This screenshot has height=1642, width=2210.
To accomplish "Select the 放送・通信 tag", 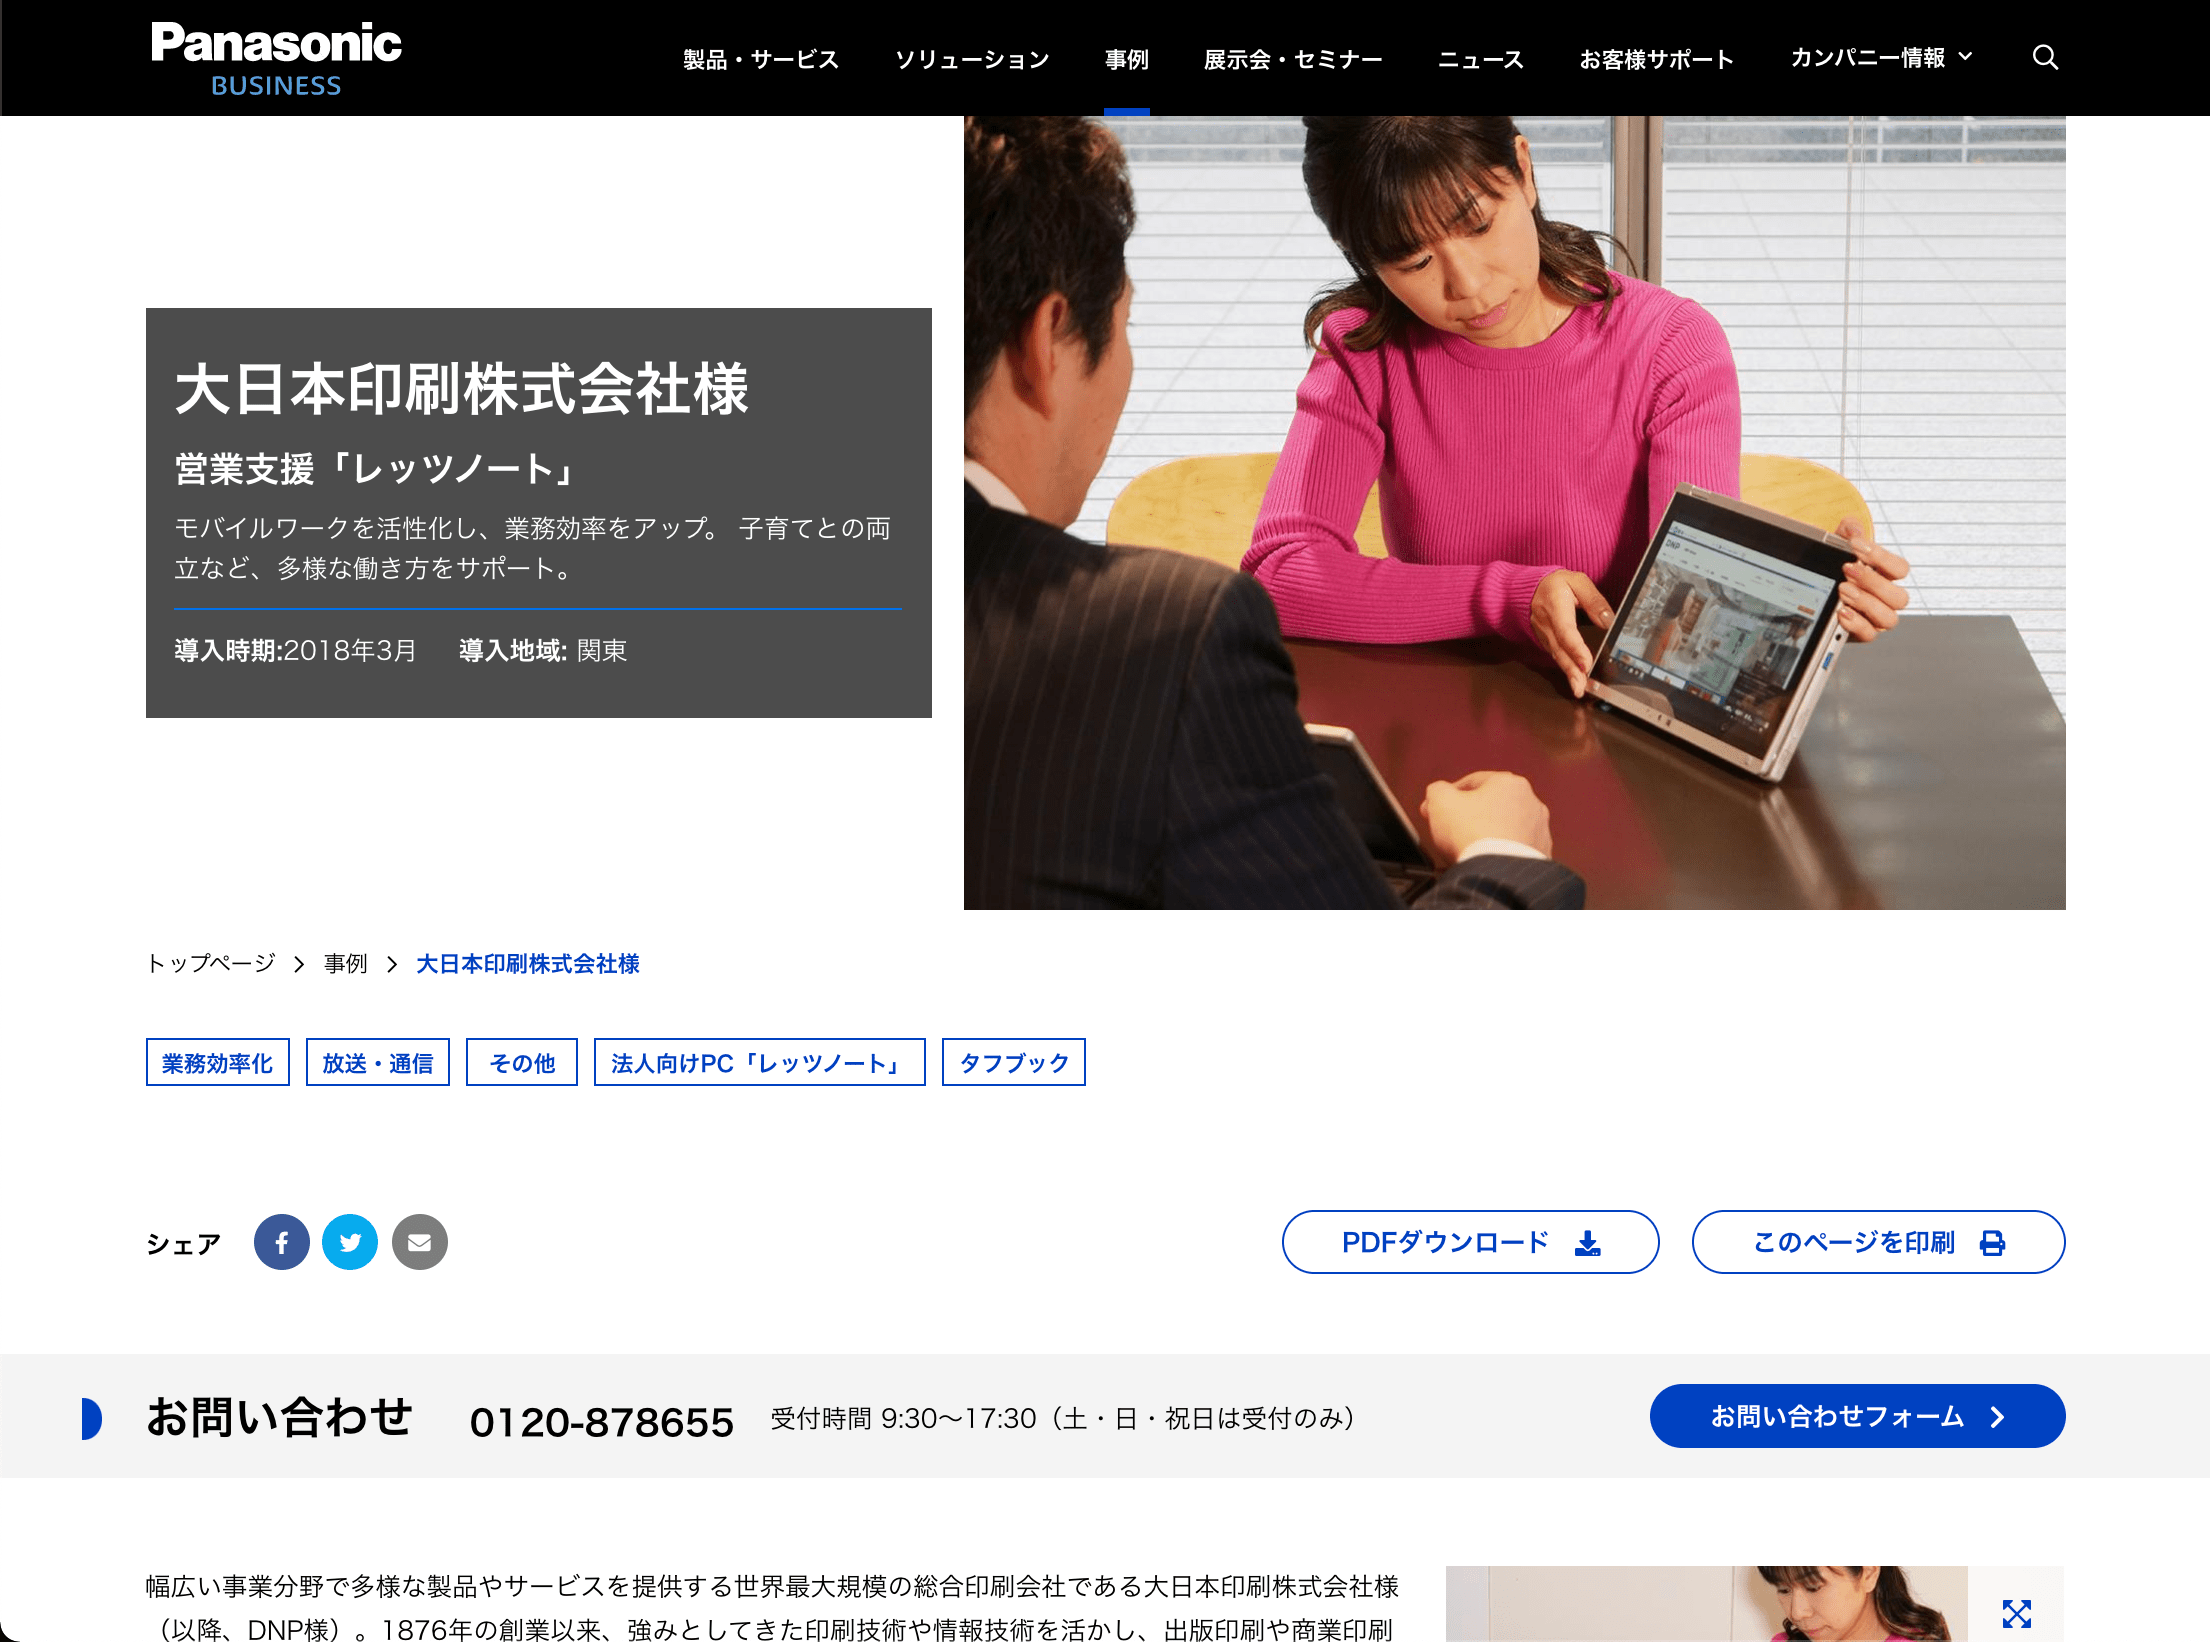I will pos(378,1062).
